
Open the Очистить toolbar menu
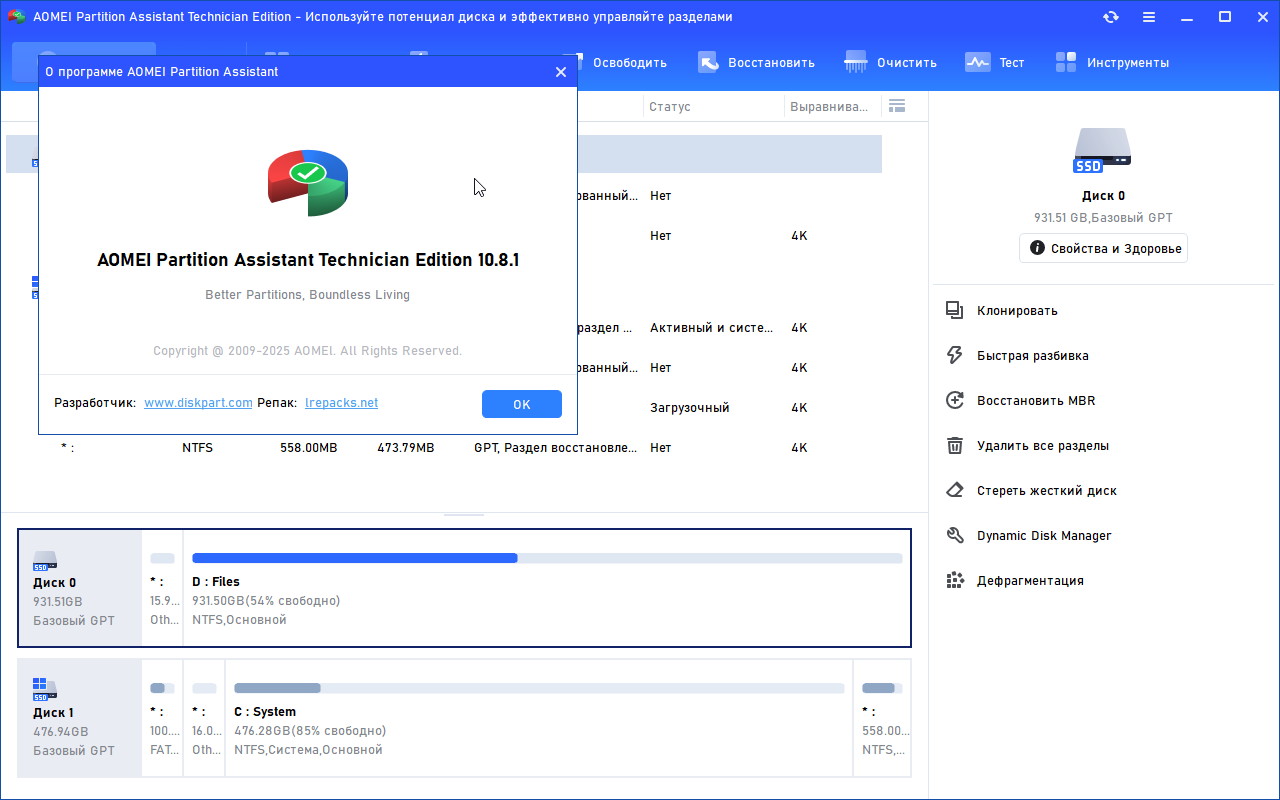tap(891, 62)
